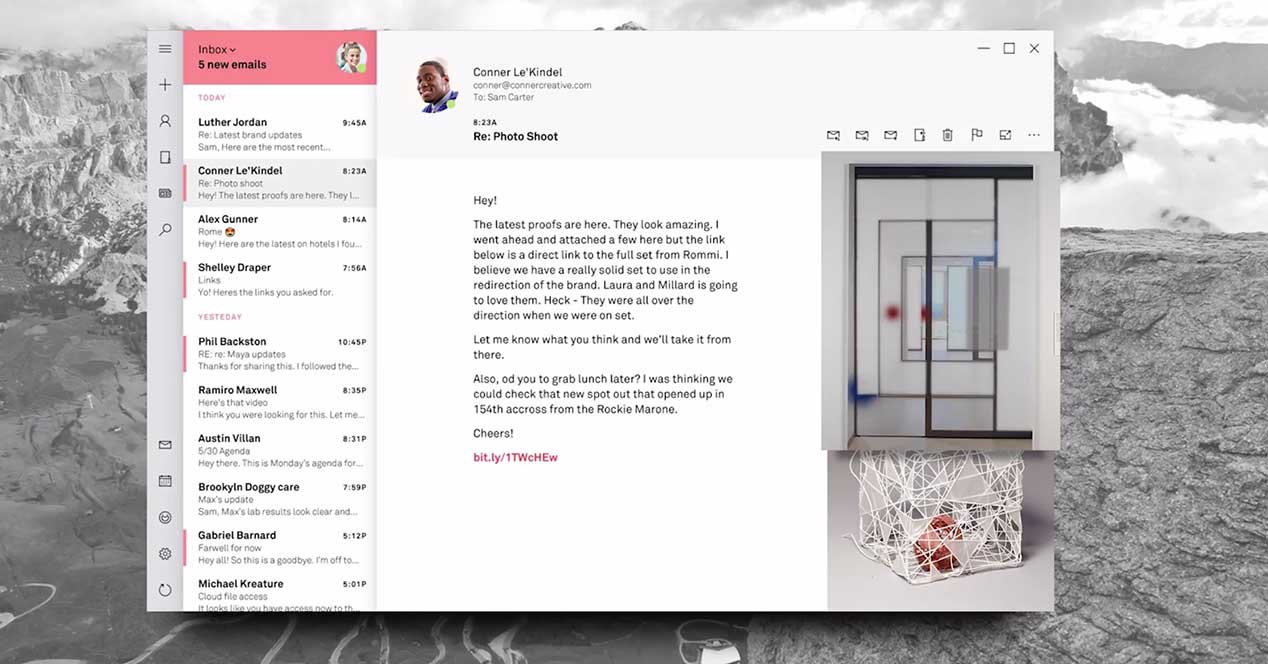Viewport: 1268px width, 664px height.
Task: Click the smiley face icon in sidebar
Action: pyautogui.click(x=165, y=517)
